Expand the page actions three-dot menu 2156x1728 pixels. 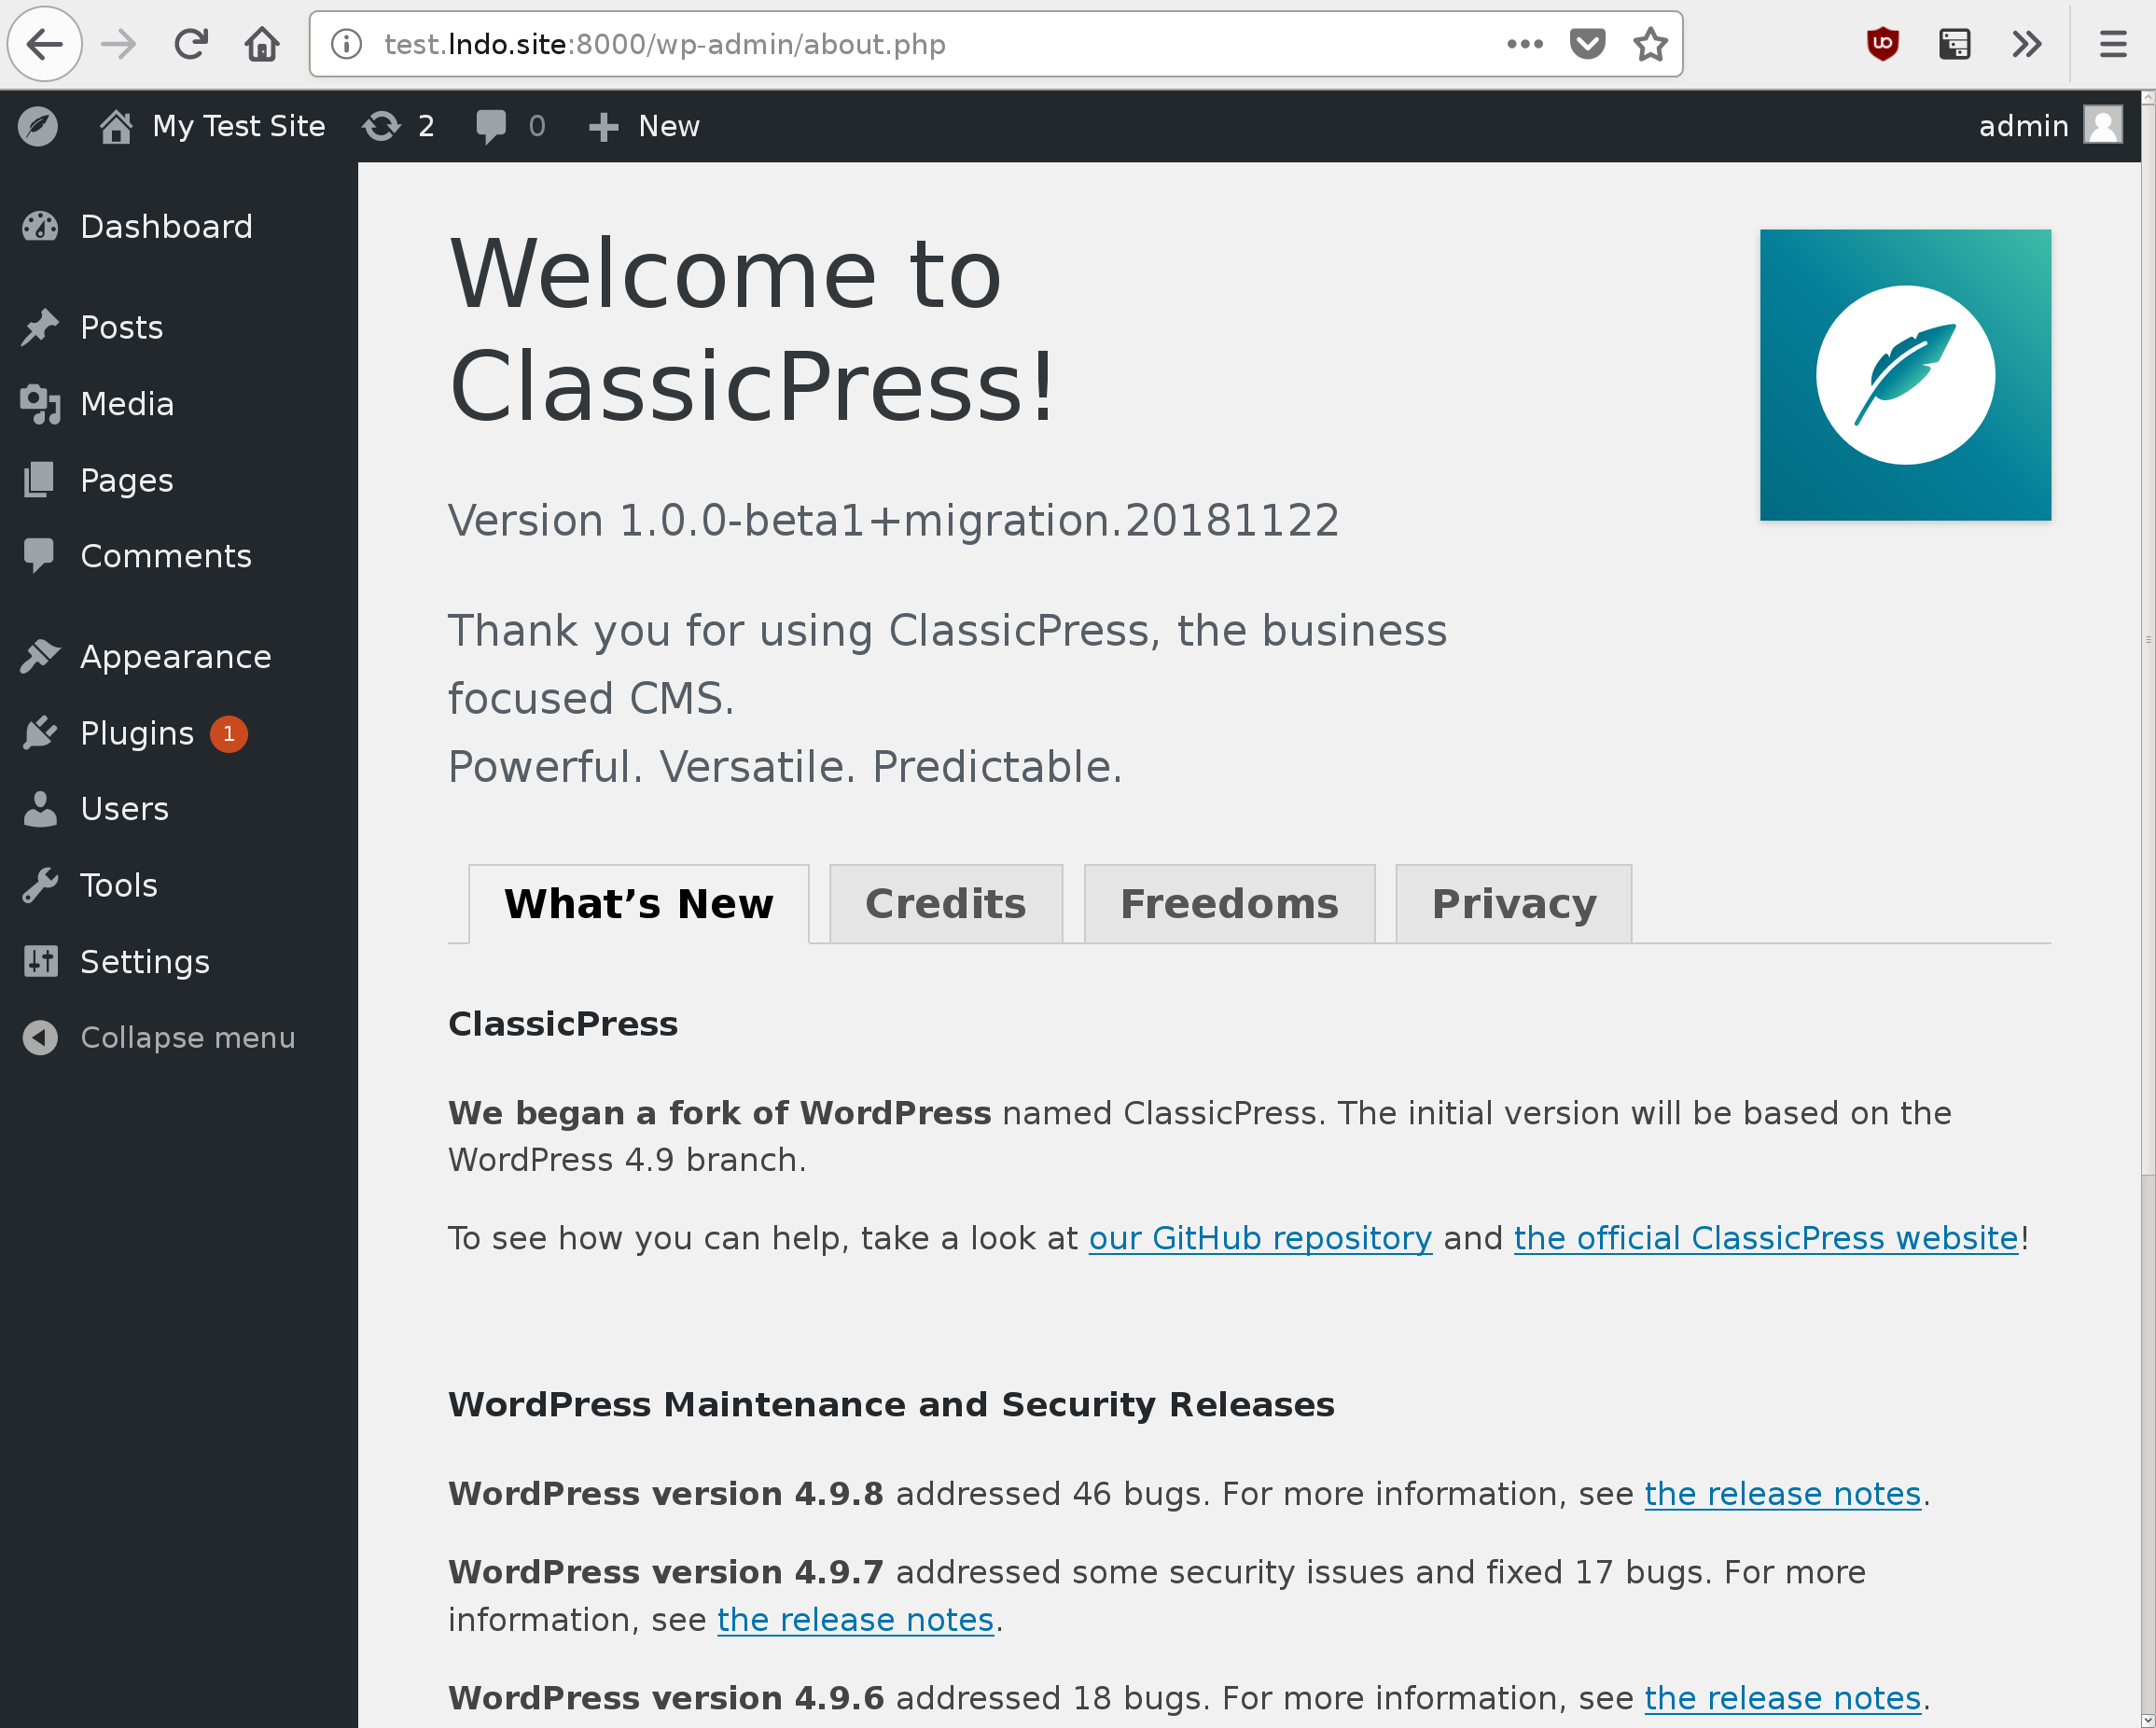1524,44
